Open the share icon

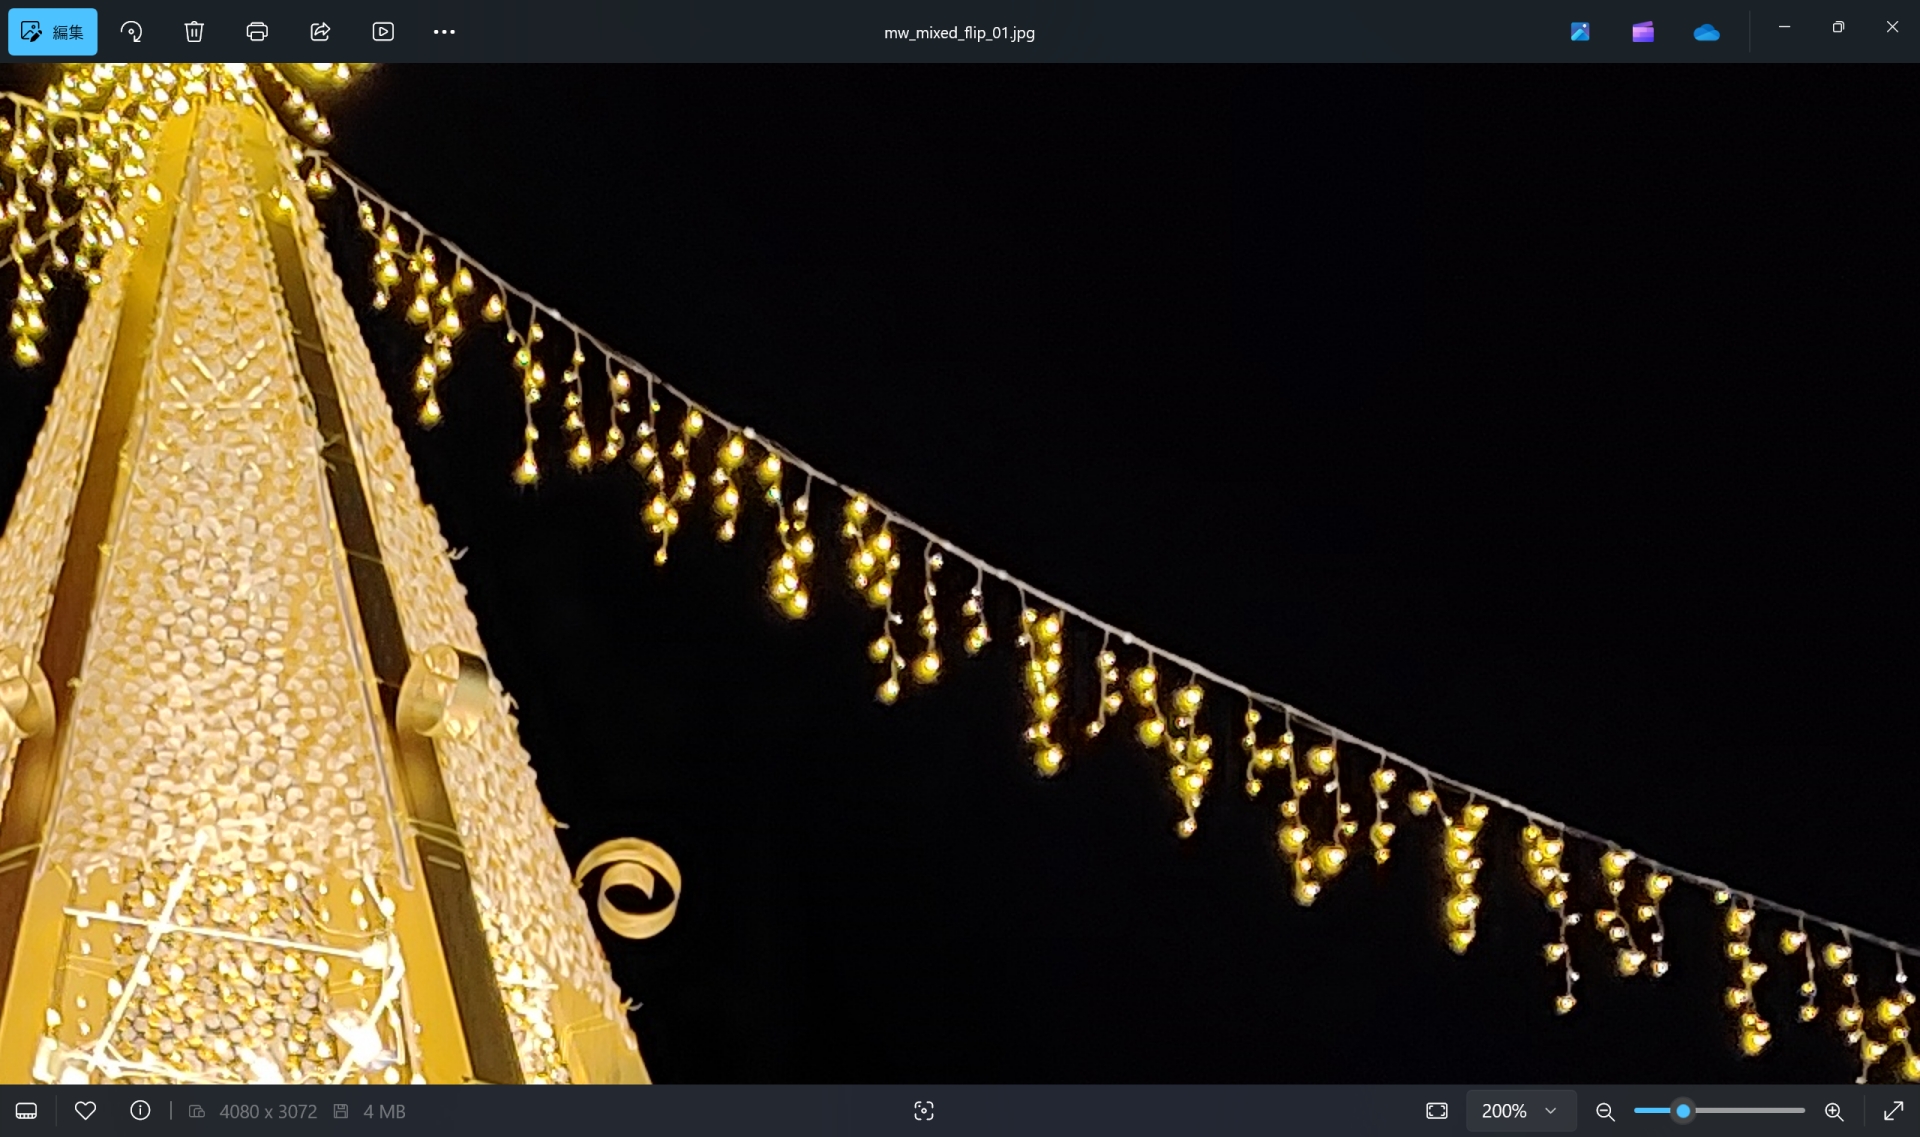pyautogui.click(x=320, y=32)
